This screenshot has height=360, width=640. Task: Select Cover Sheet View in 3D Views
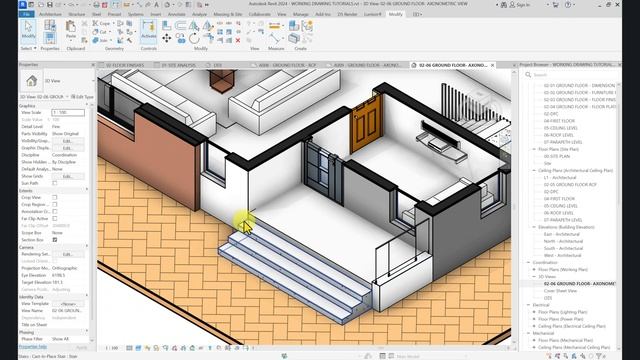[x=560, y=291]
